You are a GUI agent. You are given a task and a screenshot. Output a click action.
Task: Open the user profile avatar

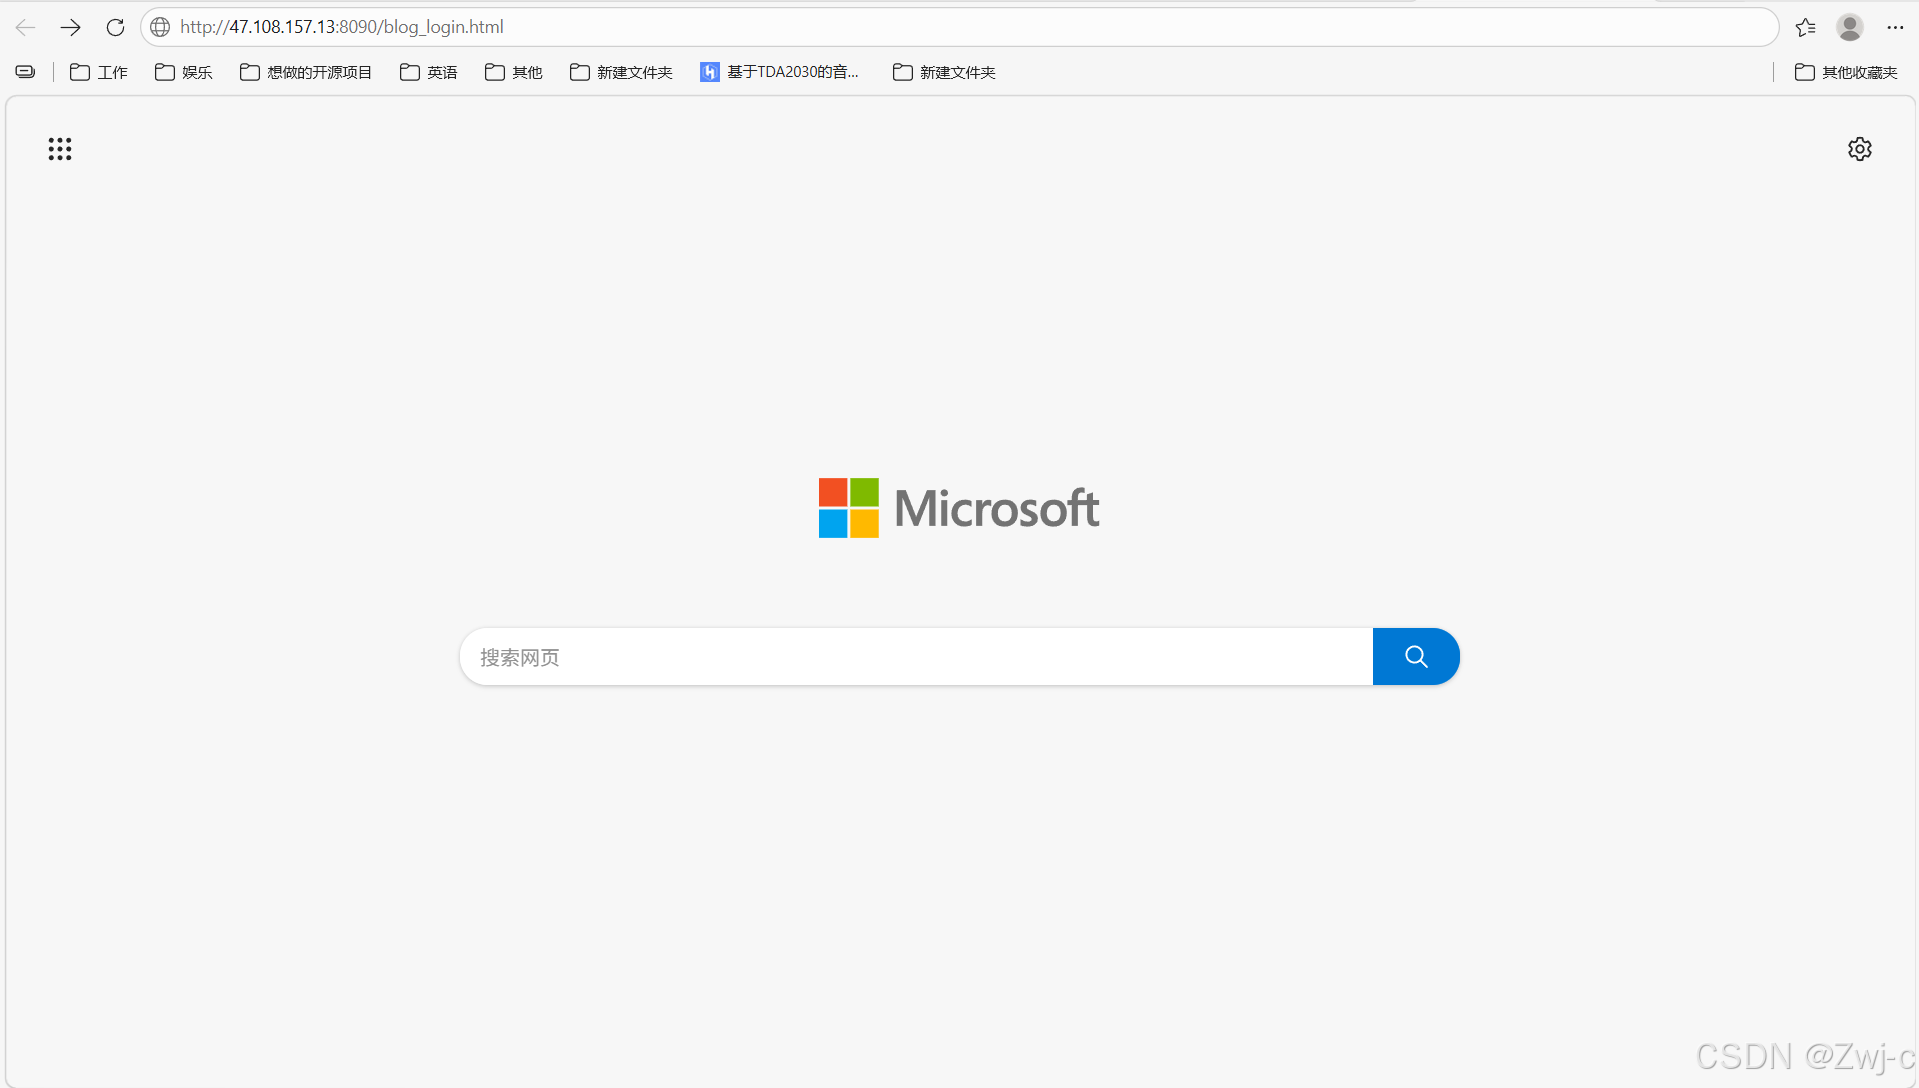(x=1850, y=27)
